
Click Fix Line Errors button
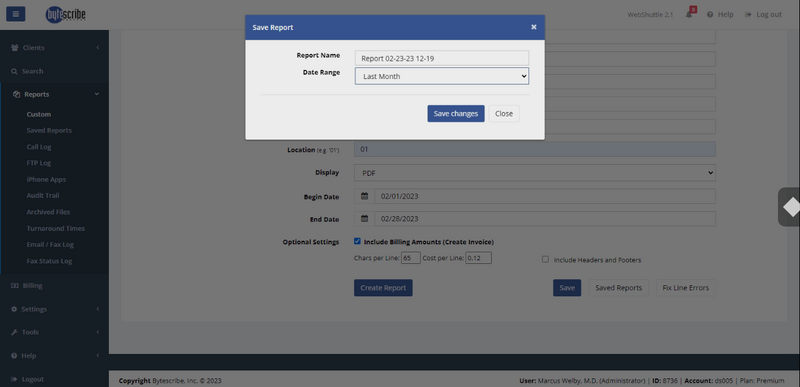point(686,288)
